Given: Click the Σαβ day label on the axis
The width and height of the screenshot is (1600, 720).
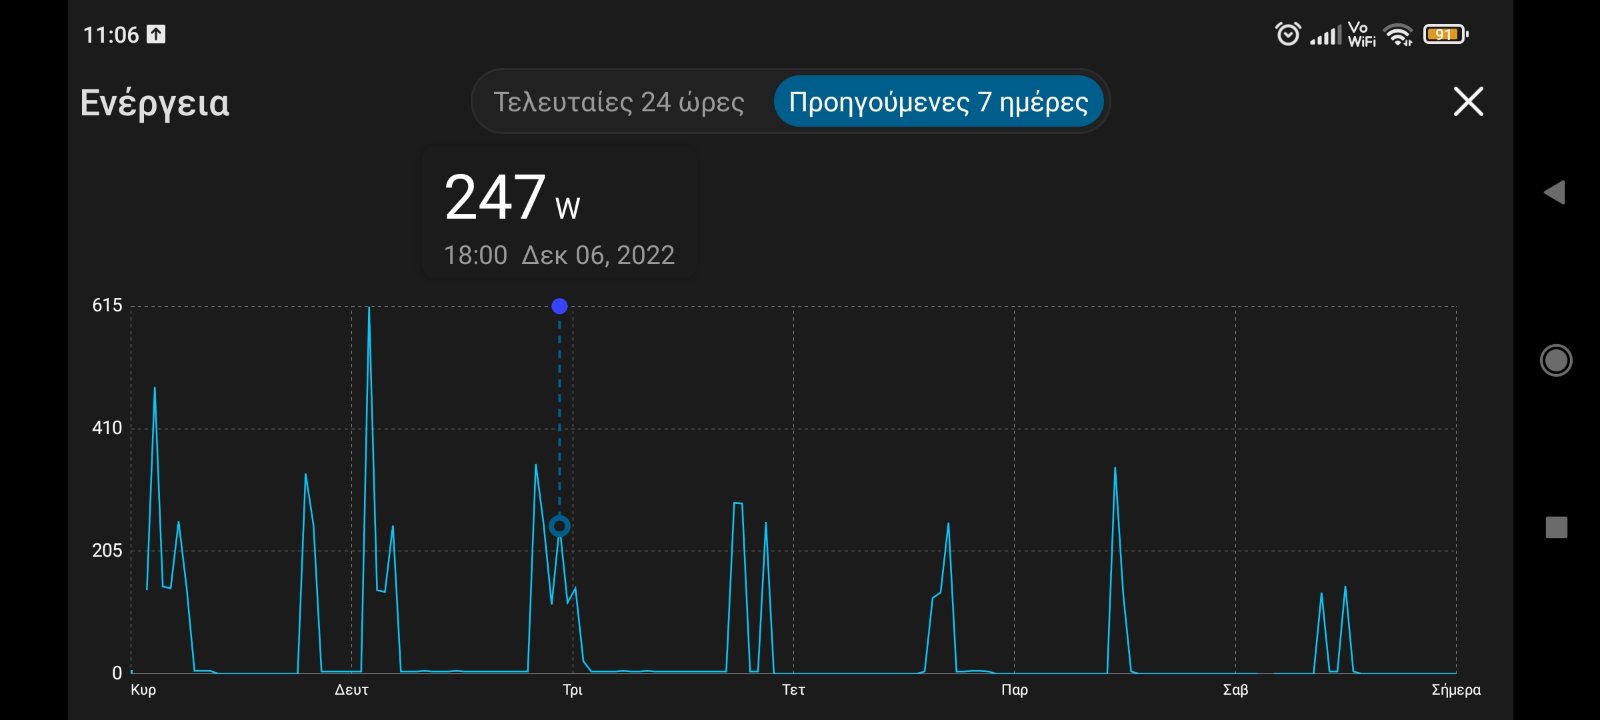Looking at the screenshot, I should [x=1236, y=690].
